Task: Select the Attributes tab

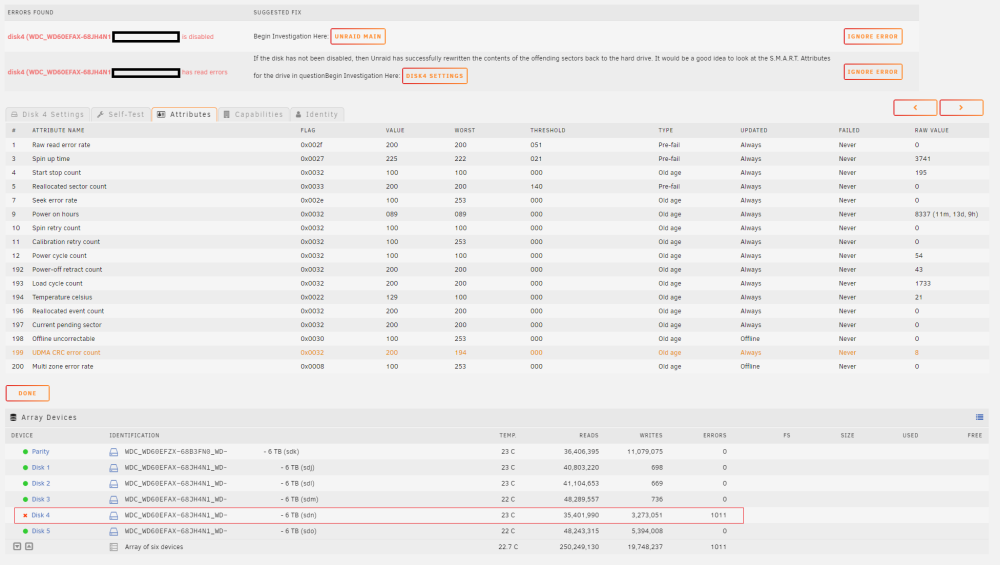Action: point(184,114)
